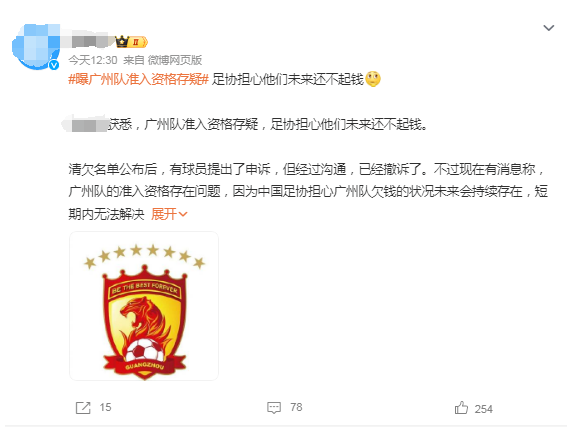Click the blue verified V badge

54,65
